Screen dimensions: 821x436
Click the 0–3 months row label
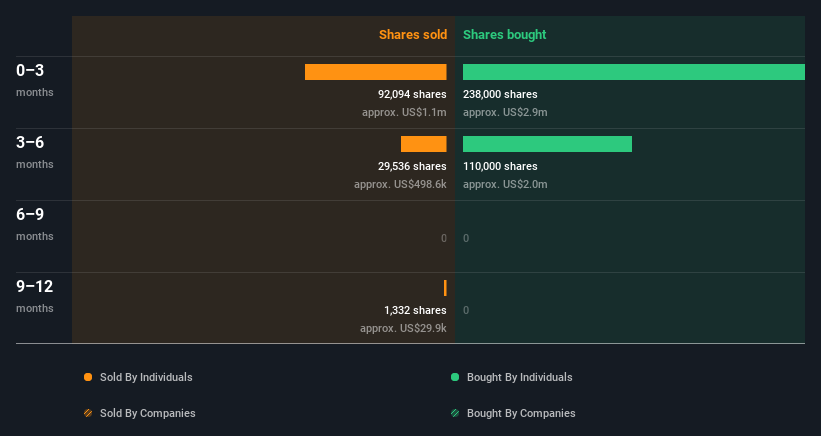pos(35,80)
